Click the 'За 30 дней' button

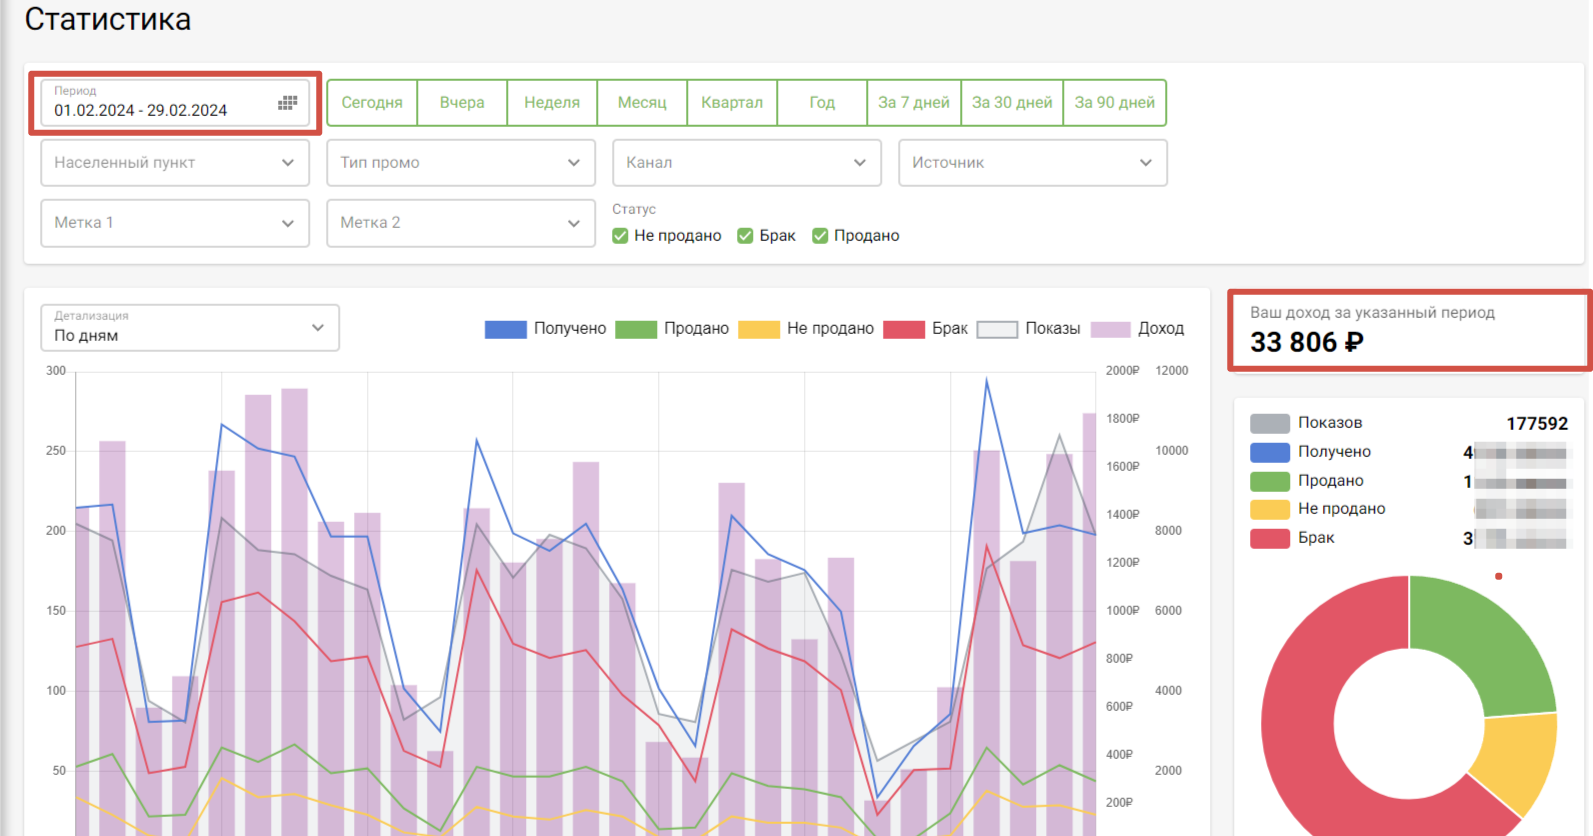(1011, 103)
